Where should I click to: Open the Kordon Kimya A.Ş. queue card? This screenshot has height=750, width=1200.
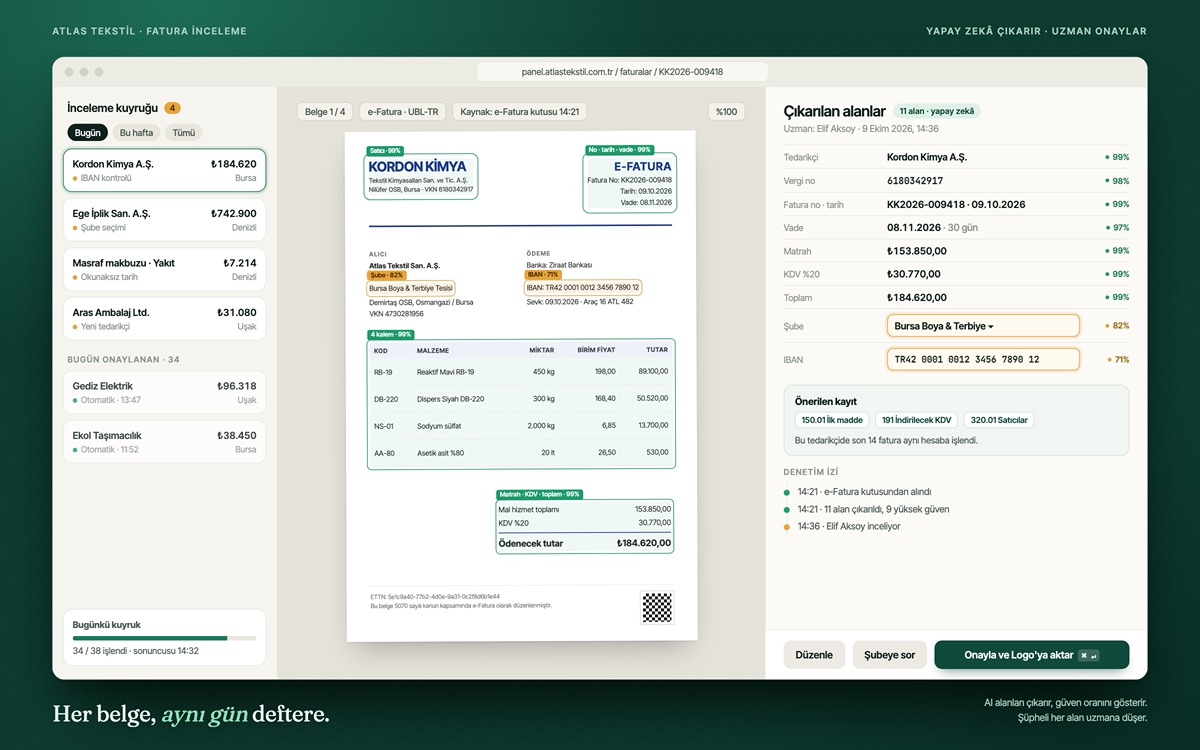[x=164, y=170]
